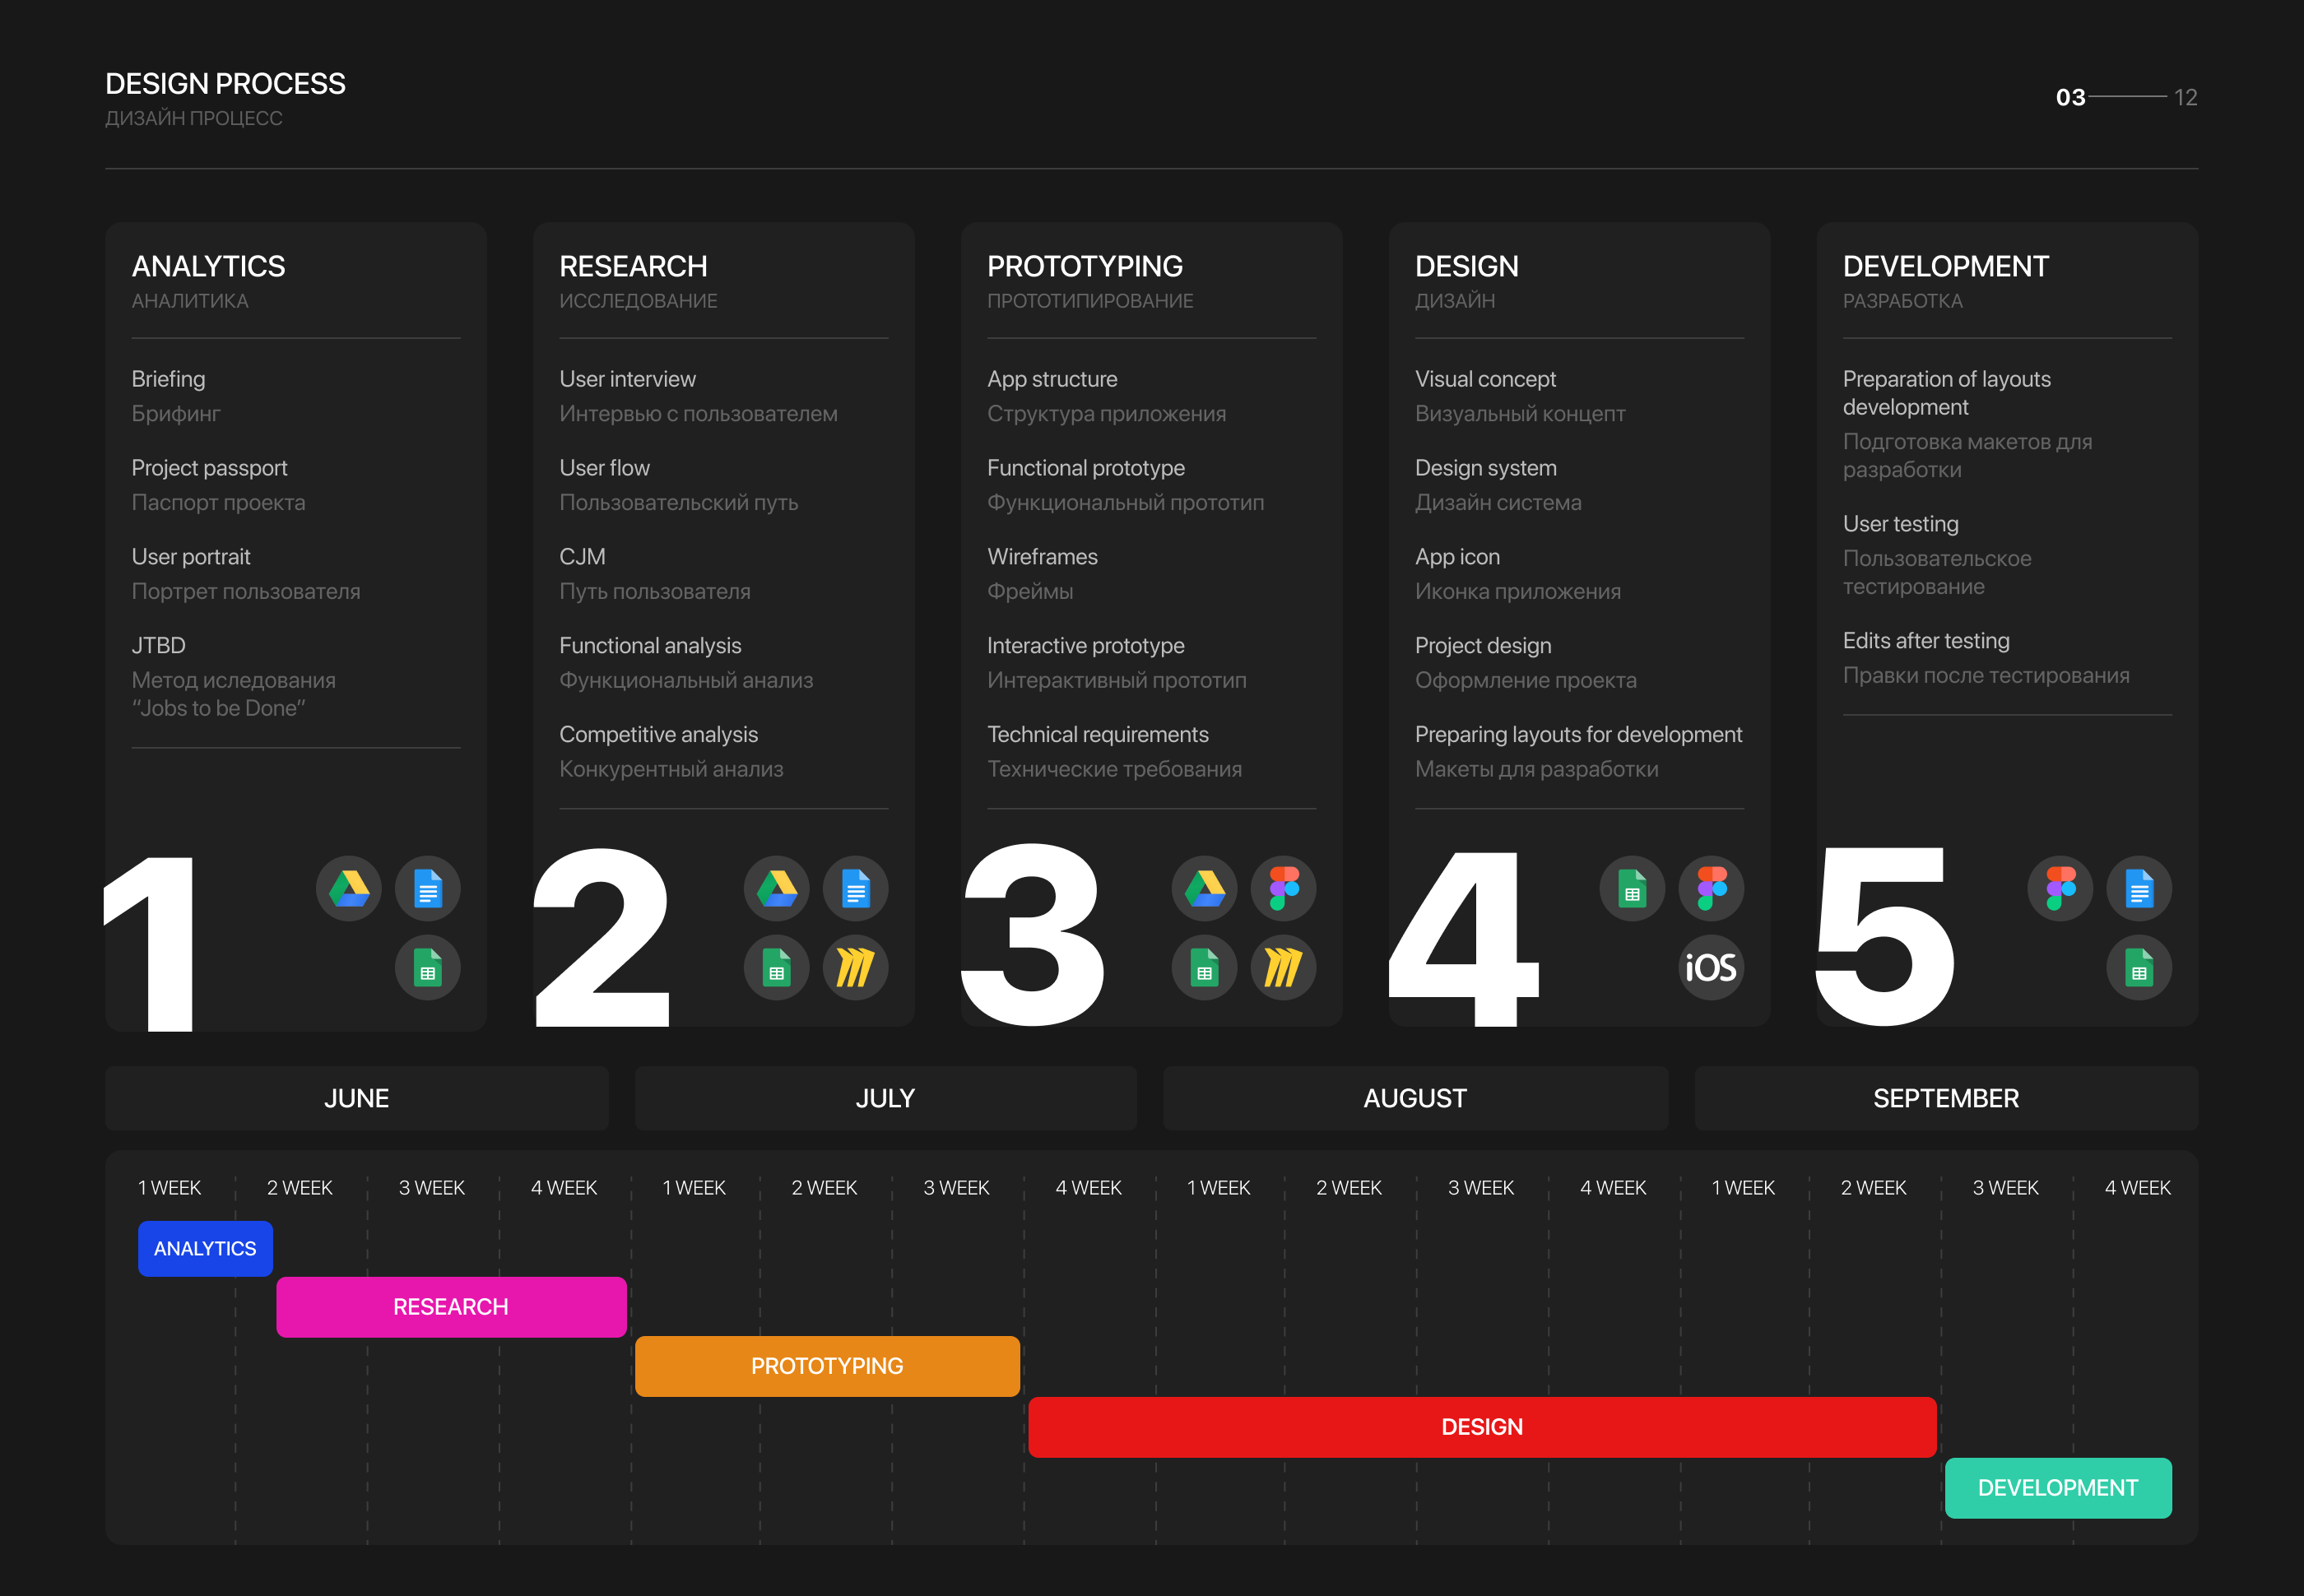Click the pink RESEARCH timeline bar
The height and width of the screenshot is (1596, 2304).
click(x=451, y=1307)
